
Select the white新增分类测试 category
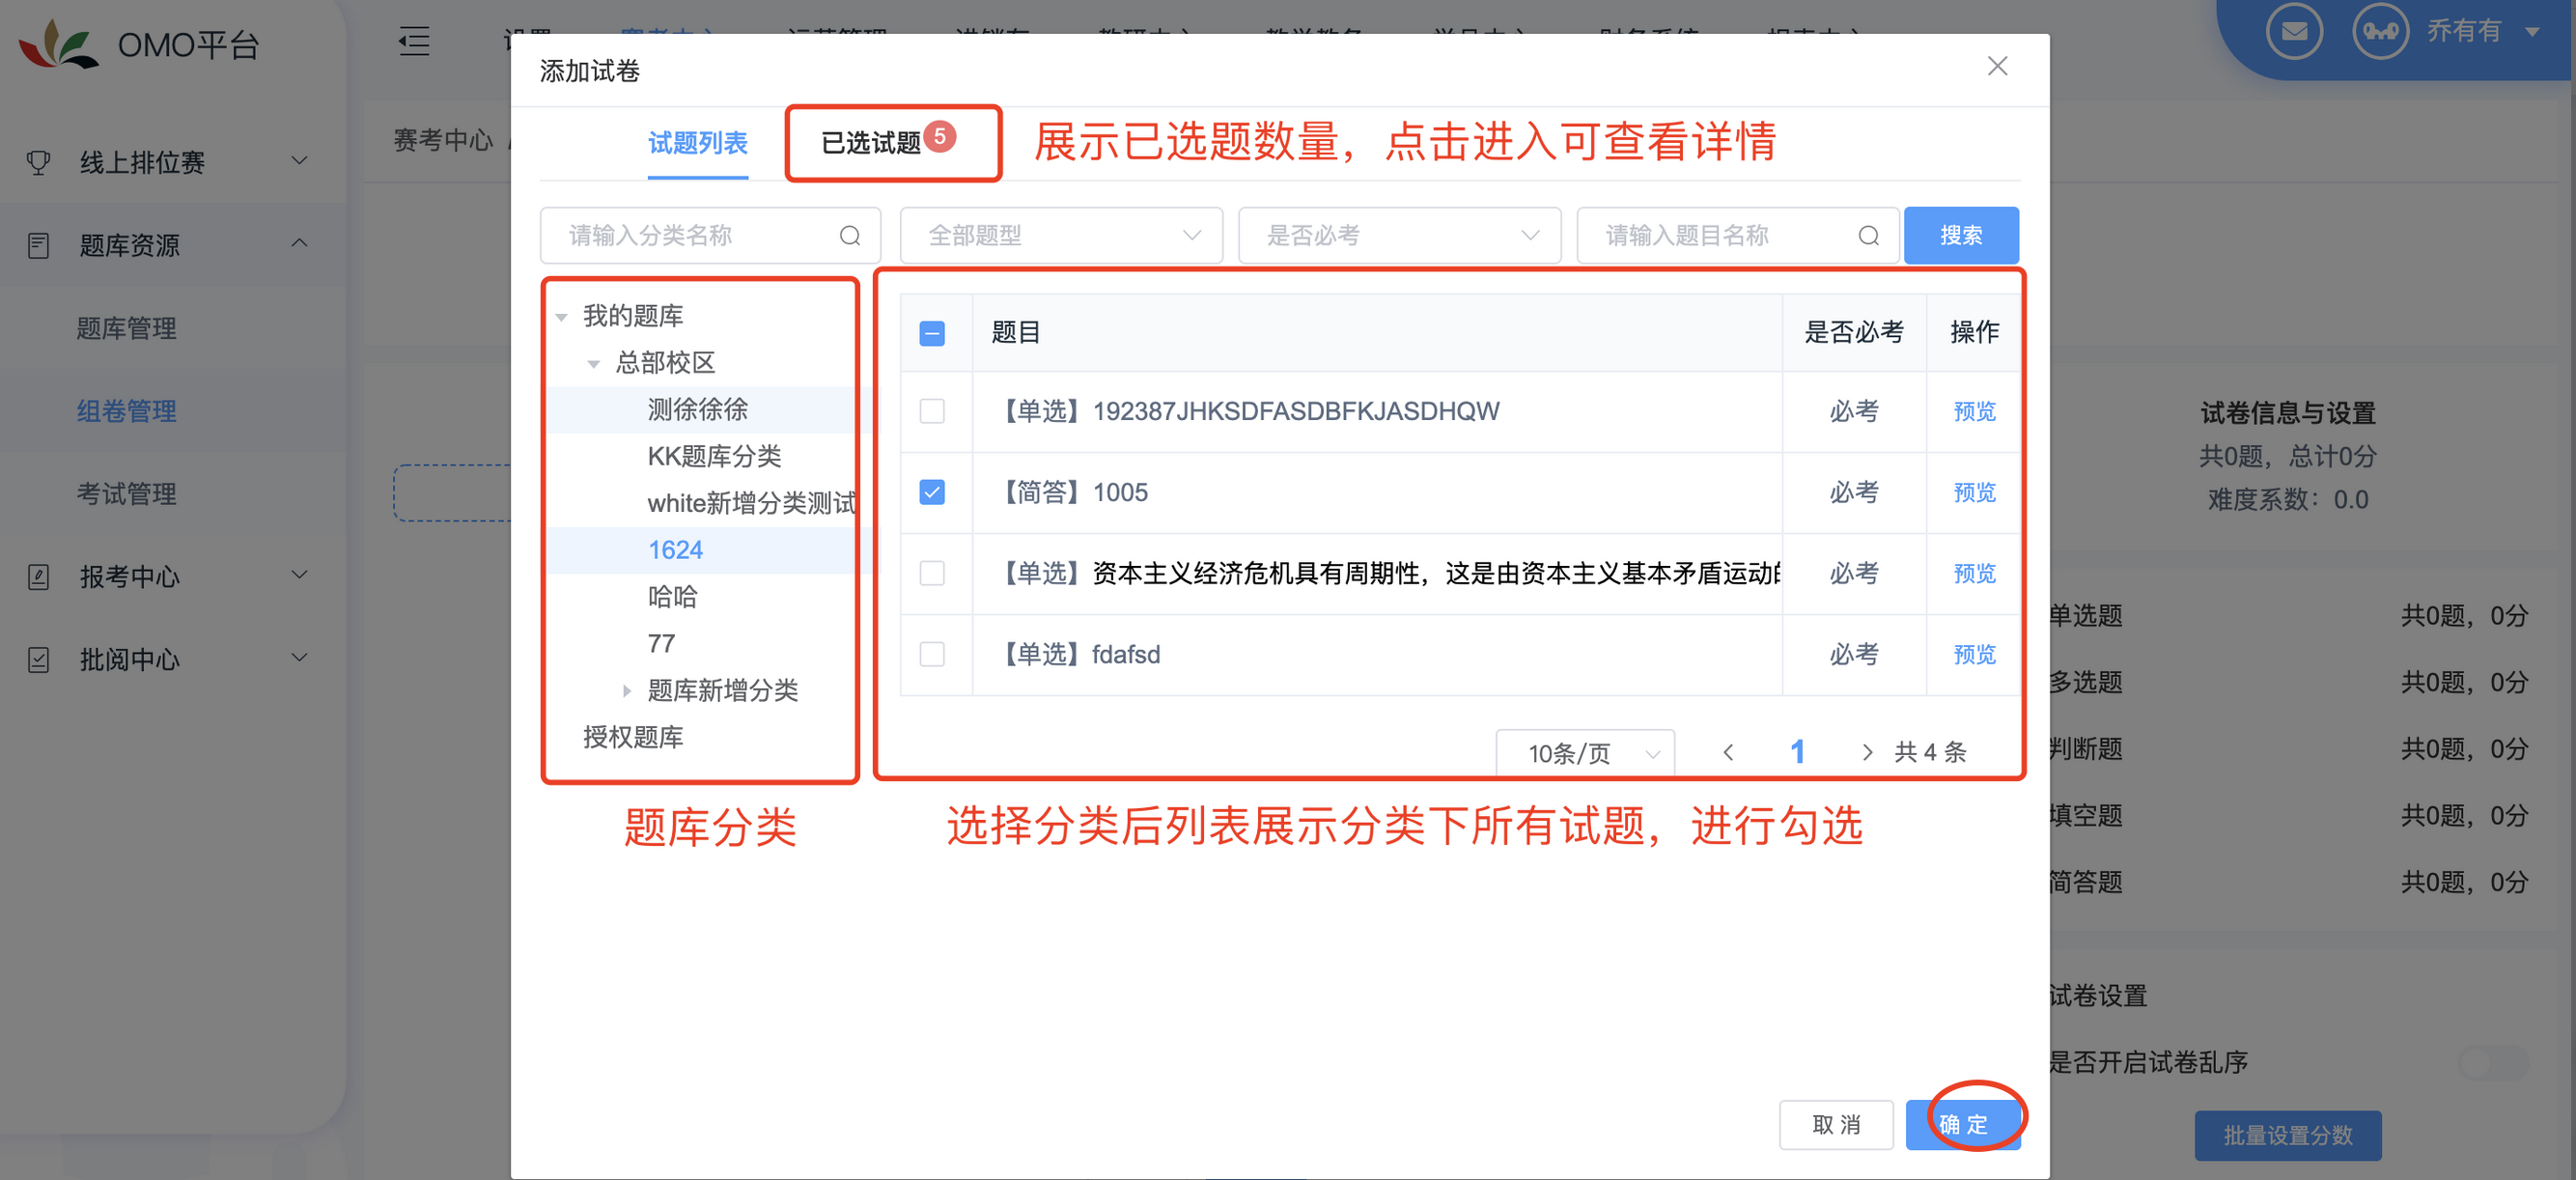[751, 503]
